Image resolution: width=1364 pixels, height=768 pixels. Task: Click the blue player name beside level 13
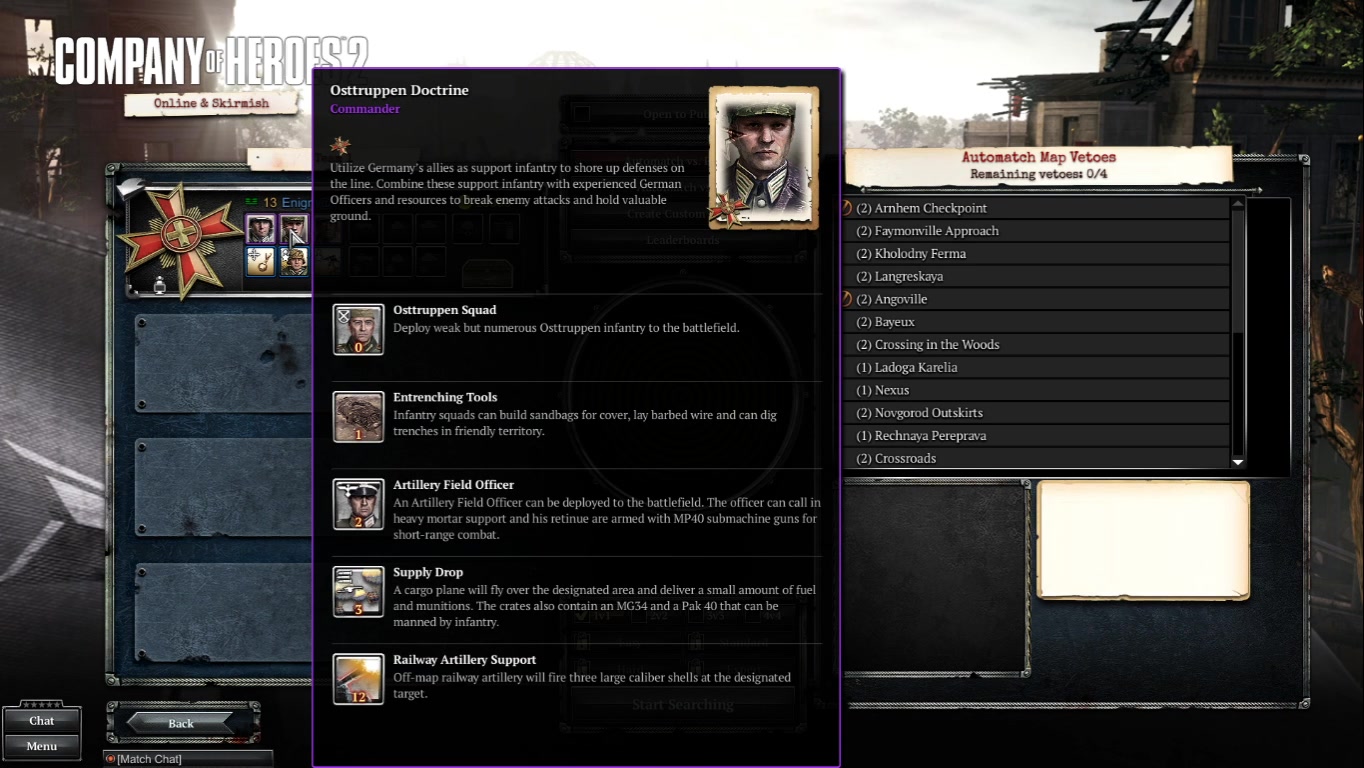click(296, 203)
